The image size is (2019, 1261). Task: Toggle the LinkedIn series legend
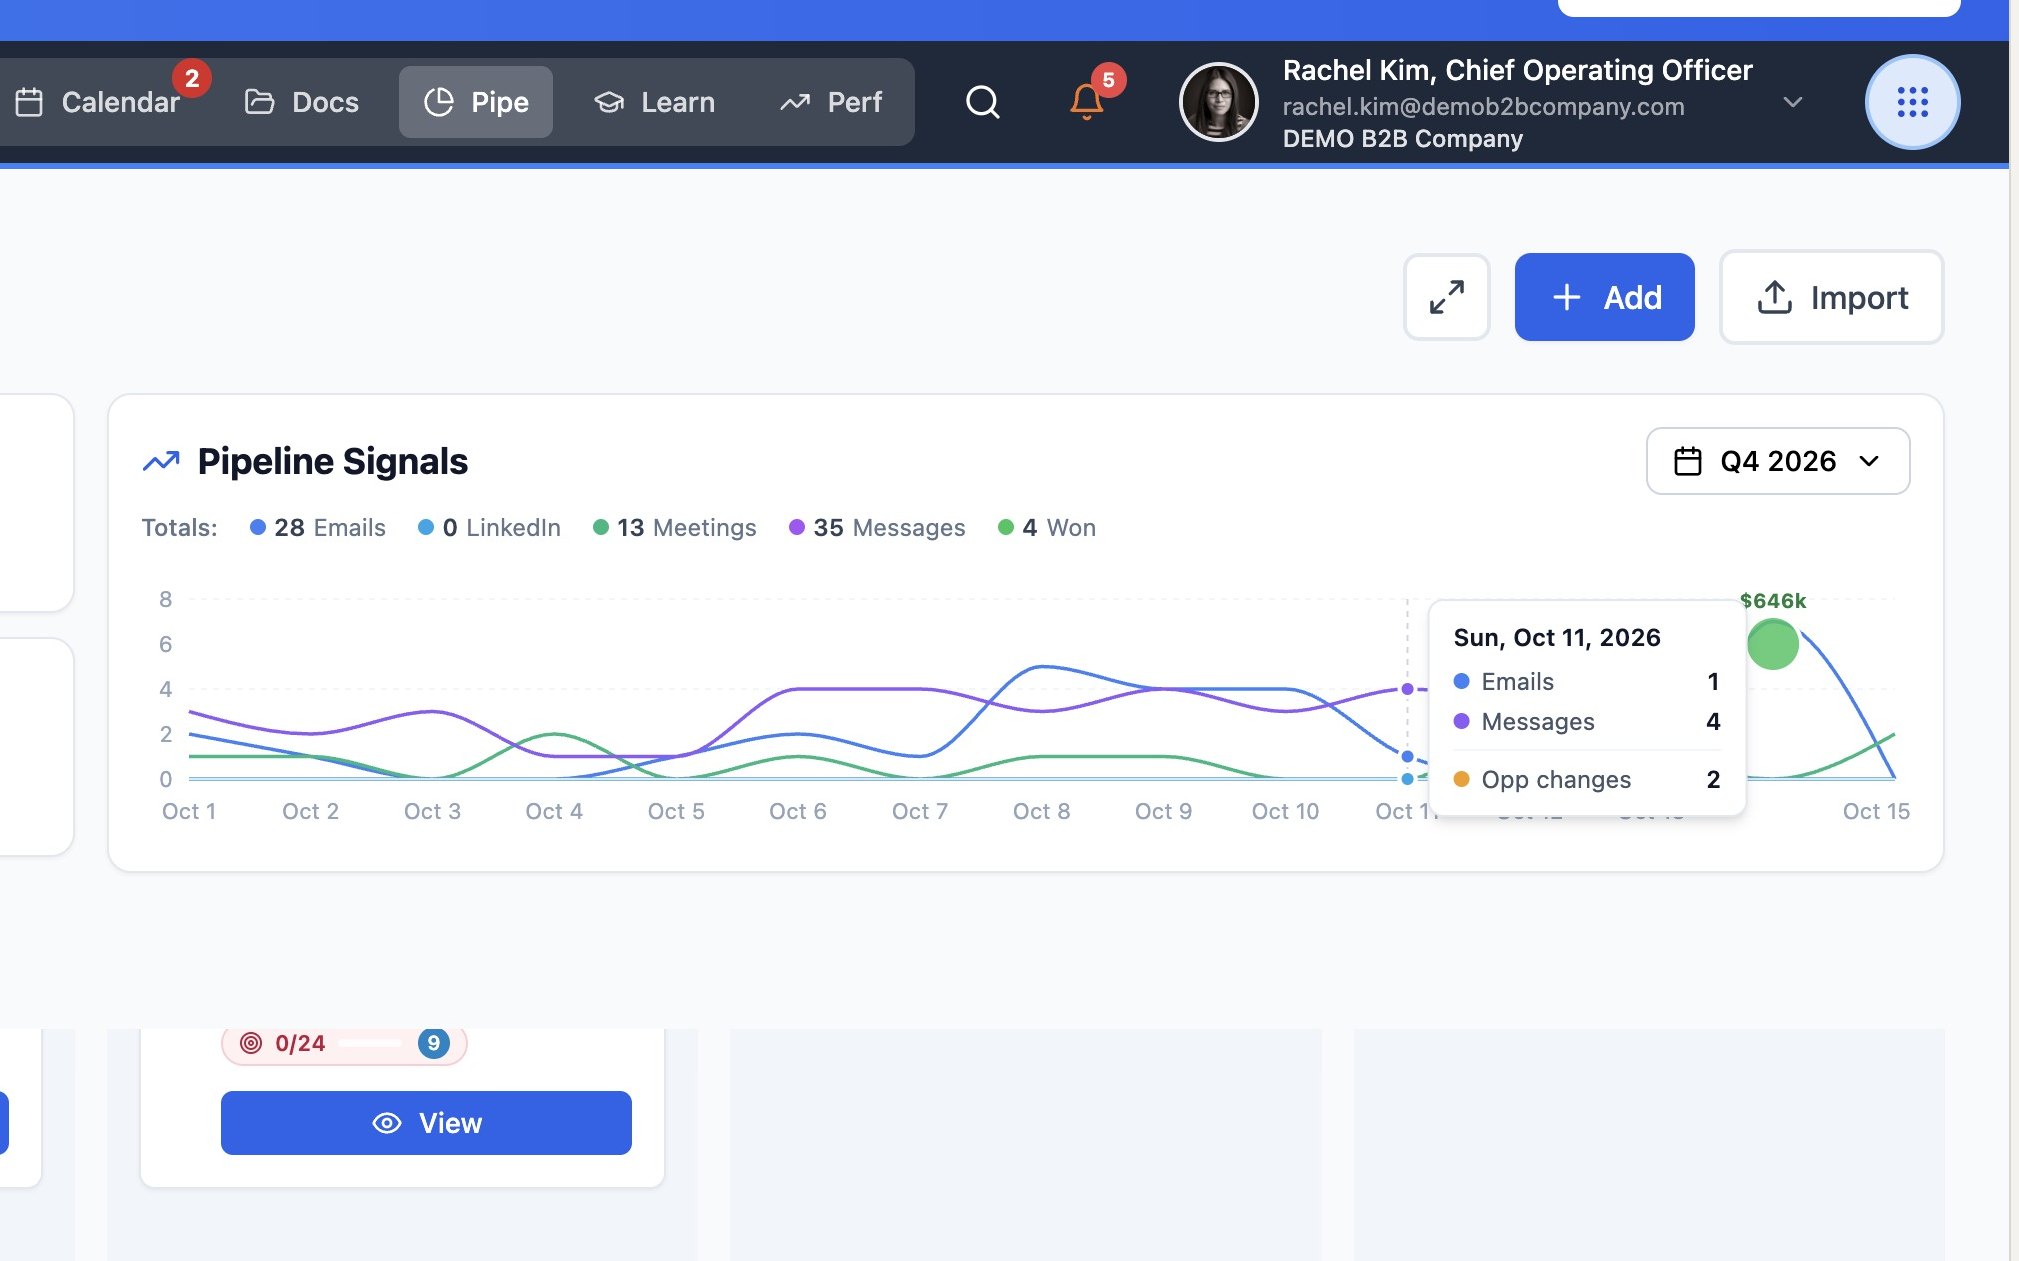[489, 527]
